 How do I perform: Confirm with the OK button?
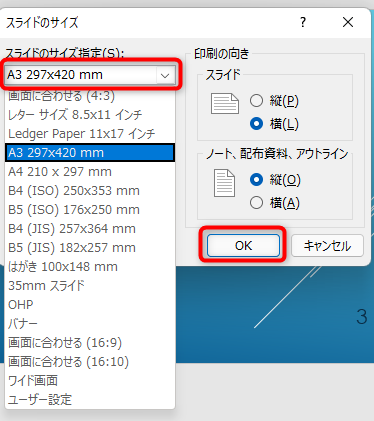(243, 246)
